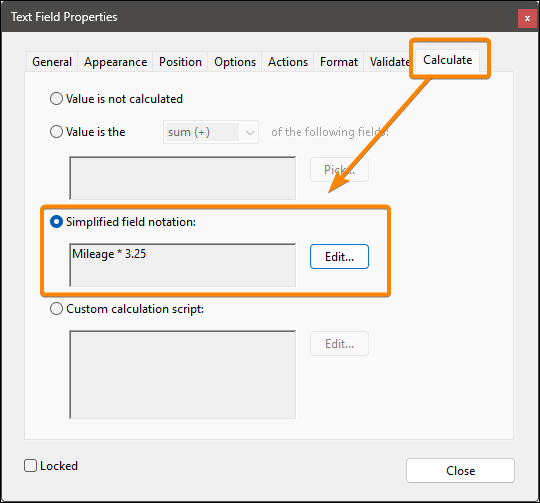The width and height of the screenshot is (540, 503).
Task: Click the dropdown chevron beside sum (+)
Action: point(250,133)
